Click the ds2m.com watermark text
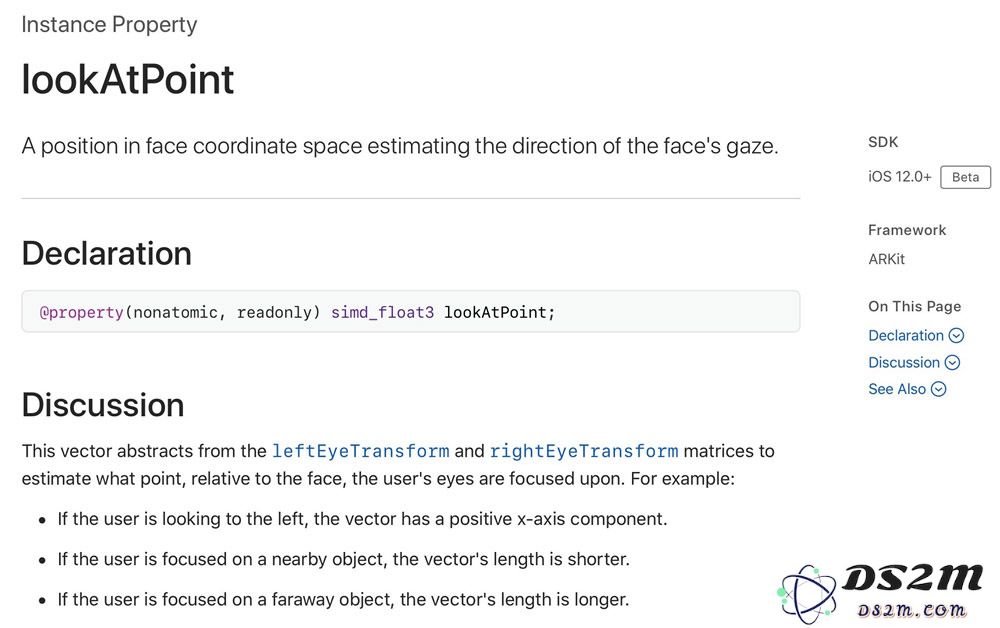 911,610
